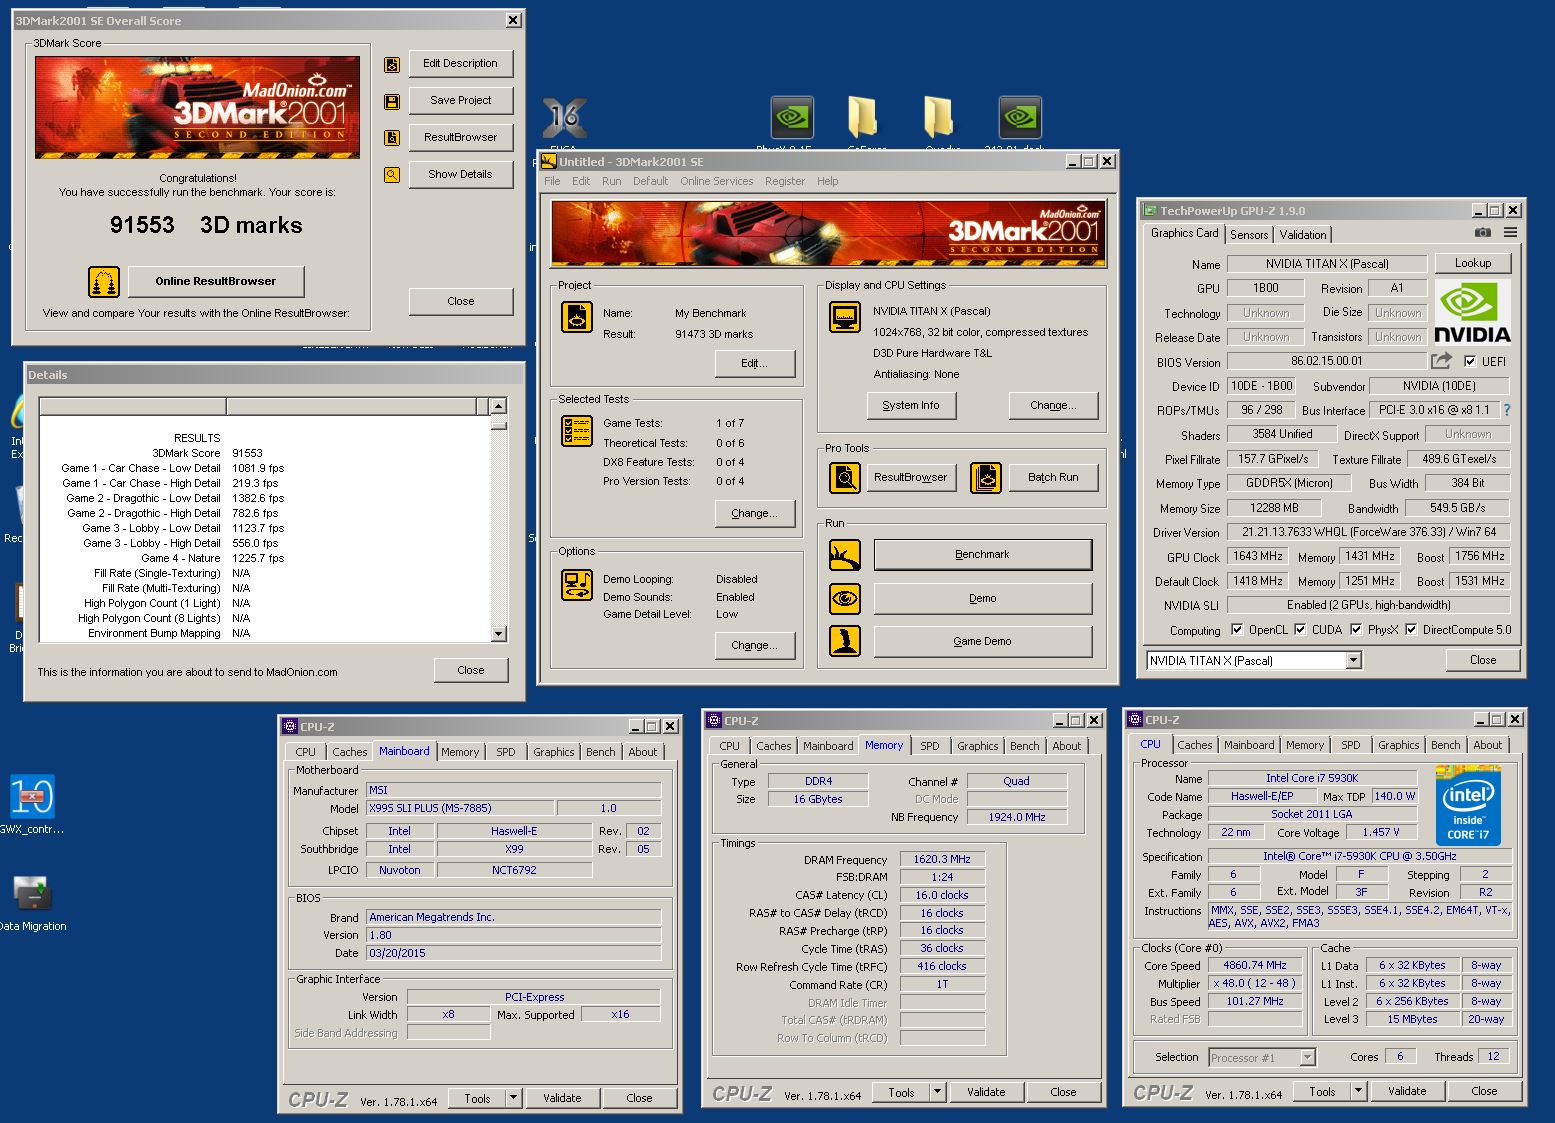This screenshot has height=1123, width=1555.
Task: Open Tools dropdown arrow in CPU-Z CPU window
Action: pyautogui.click(x=1358, y=1091)
